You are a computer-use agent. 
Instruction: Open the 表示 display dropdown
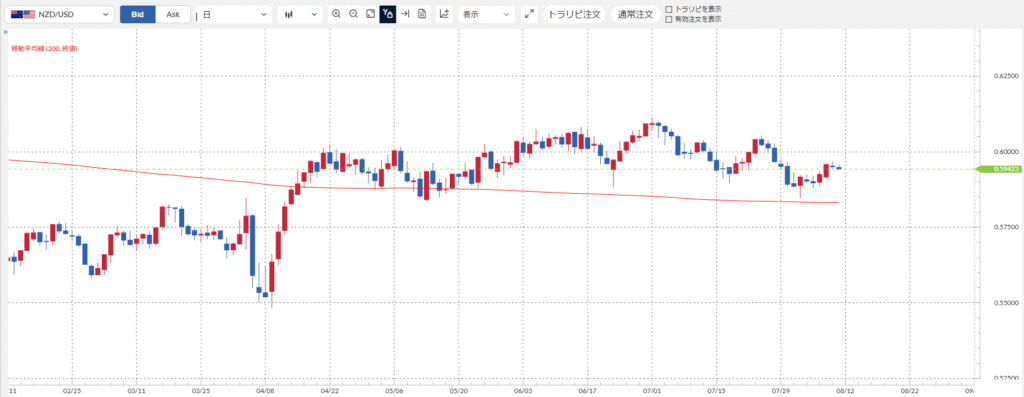487,14
